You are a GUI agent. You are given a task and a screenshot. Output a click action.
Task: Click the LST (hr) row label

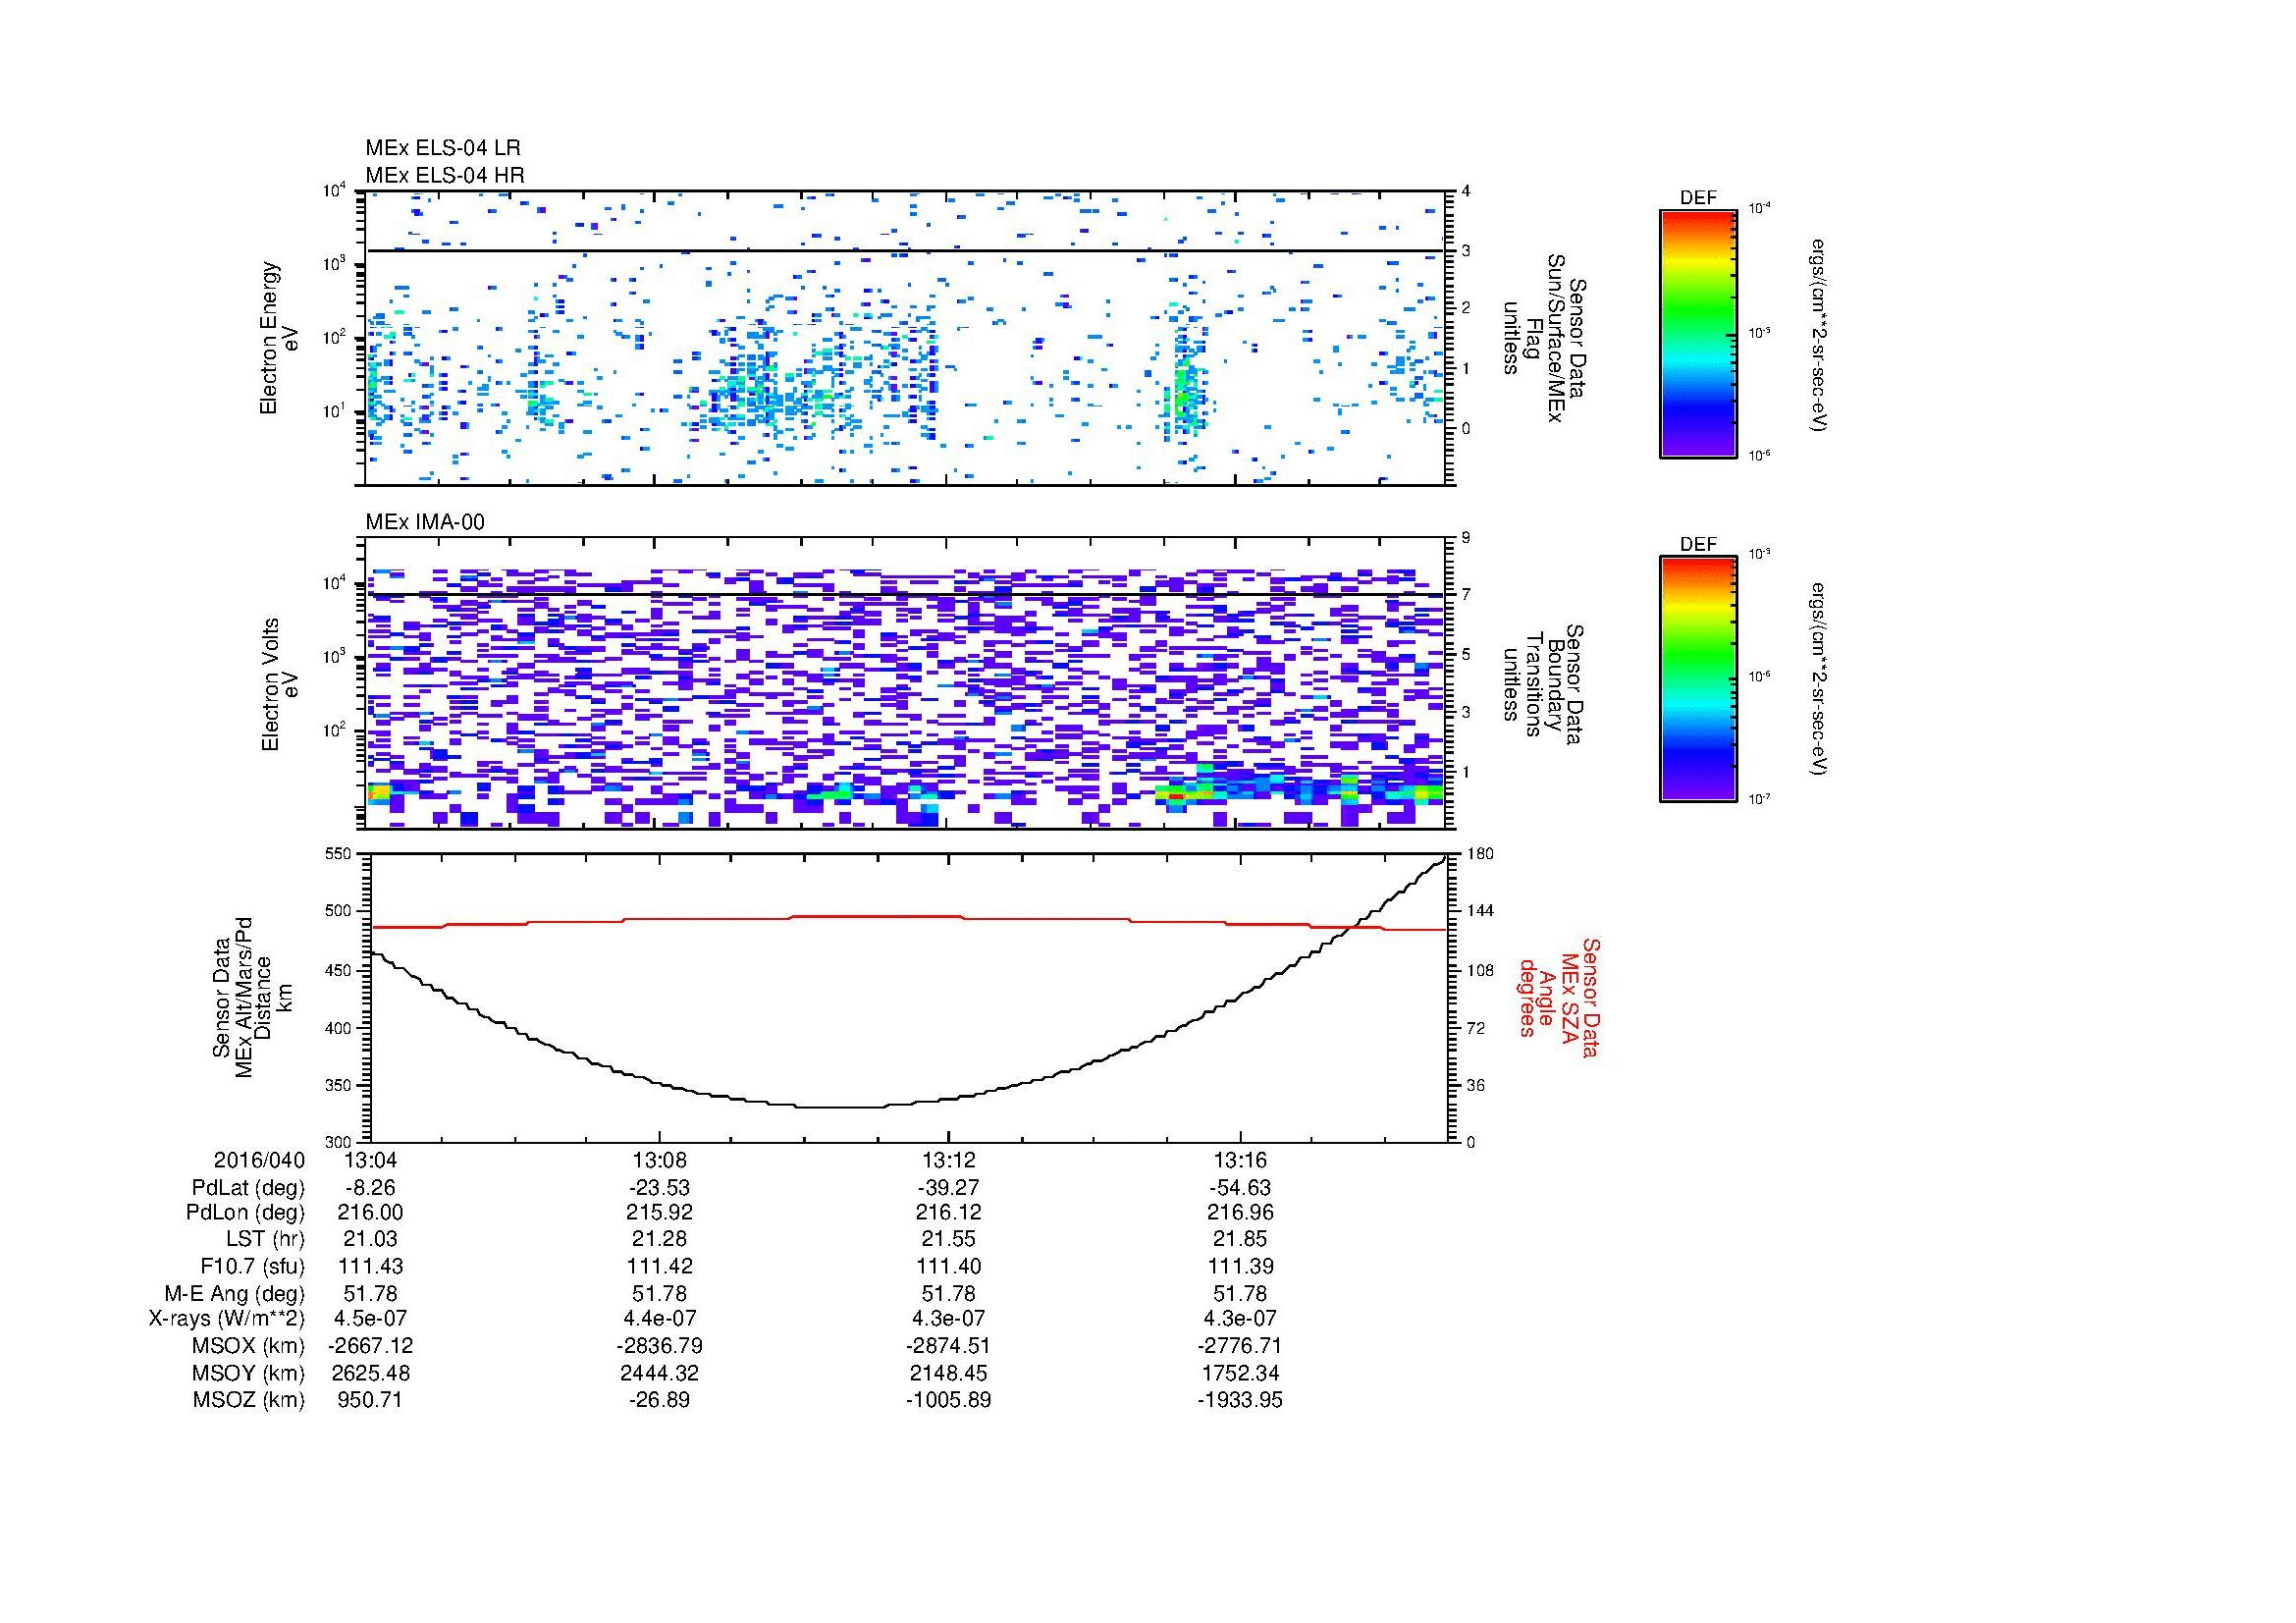tap(265, 1239)
